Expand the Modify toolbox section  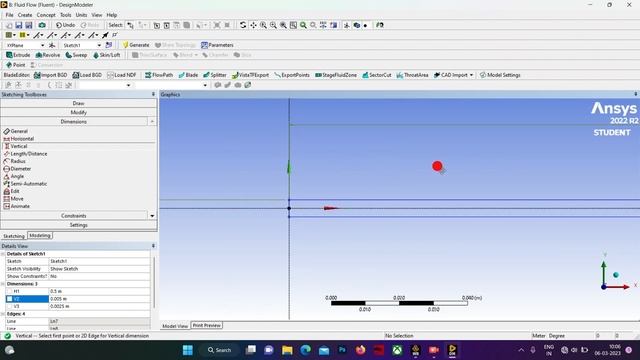(x=78, y=112)
